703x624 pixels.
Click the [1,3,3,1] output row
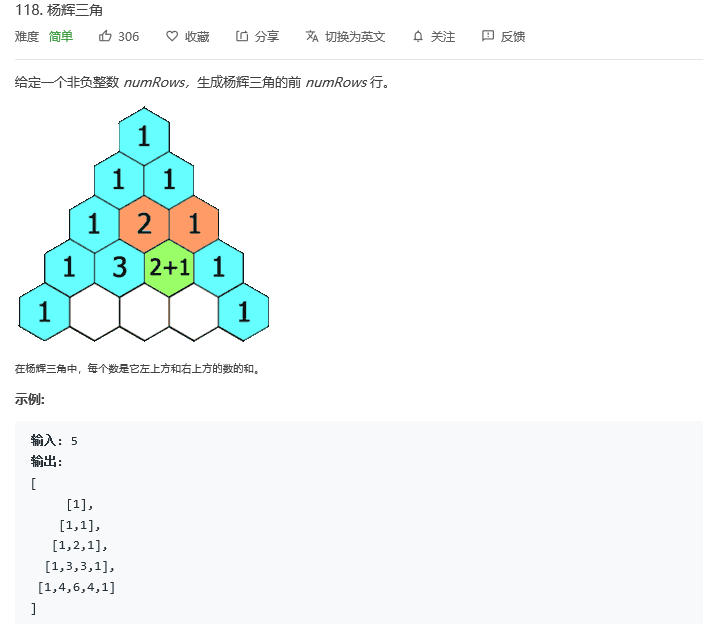tap(80, 567)
